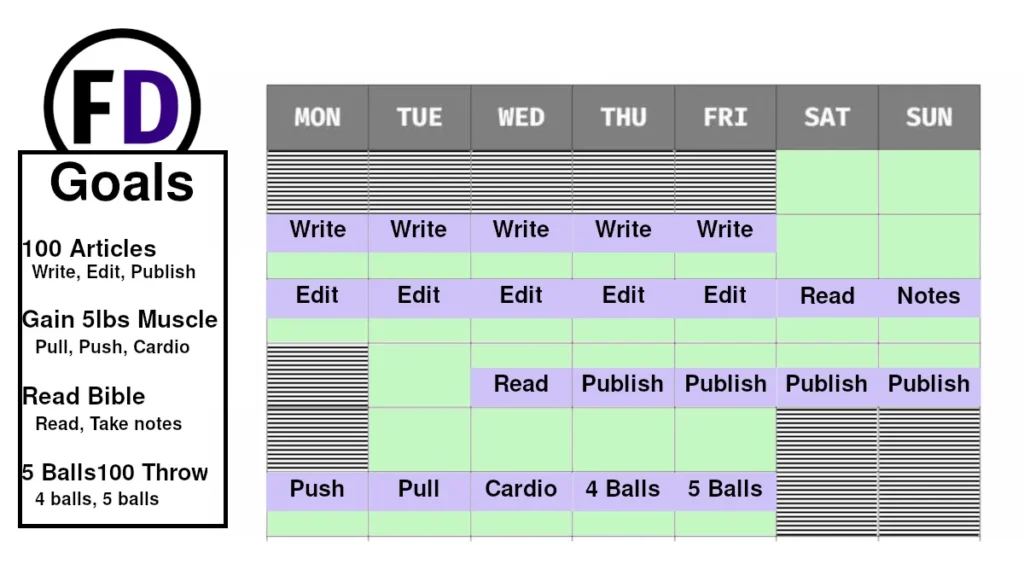Click the Cardio block on Wednesday
1024x576 pixels.
521,491
